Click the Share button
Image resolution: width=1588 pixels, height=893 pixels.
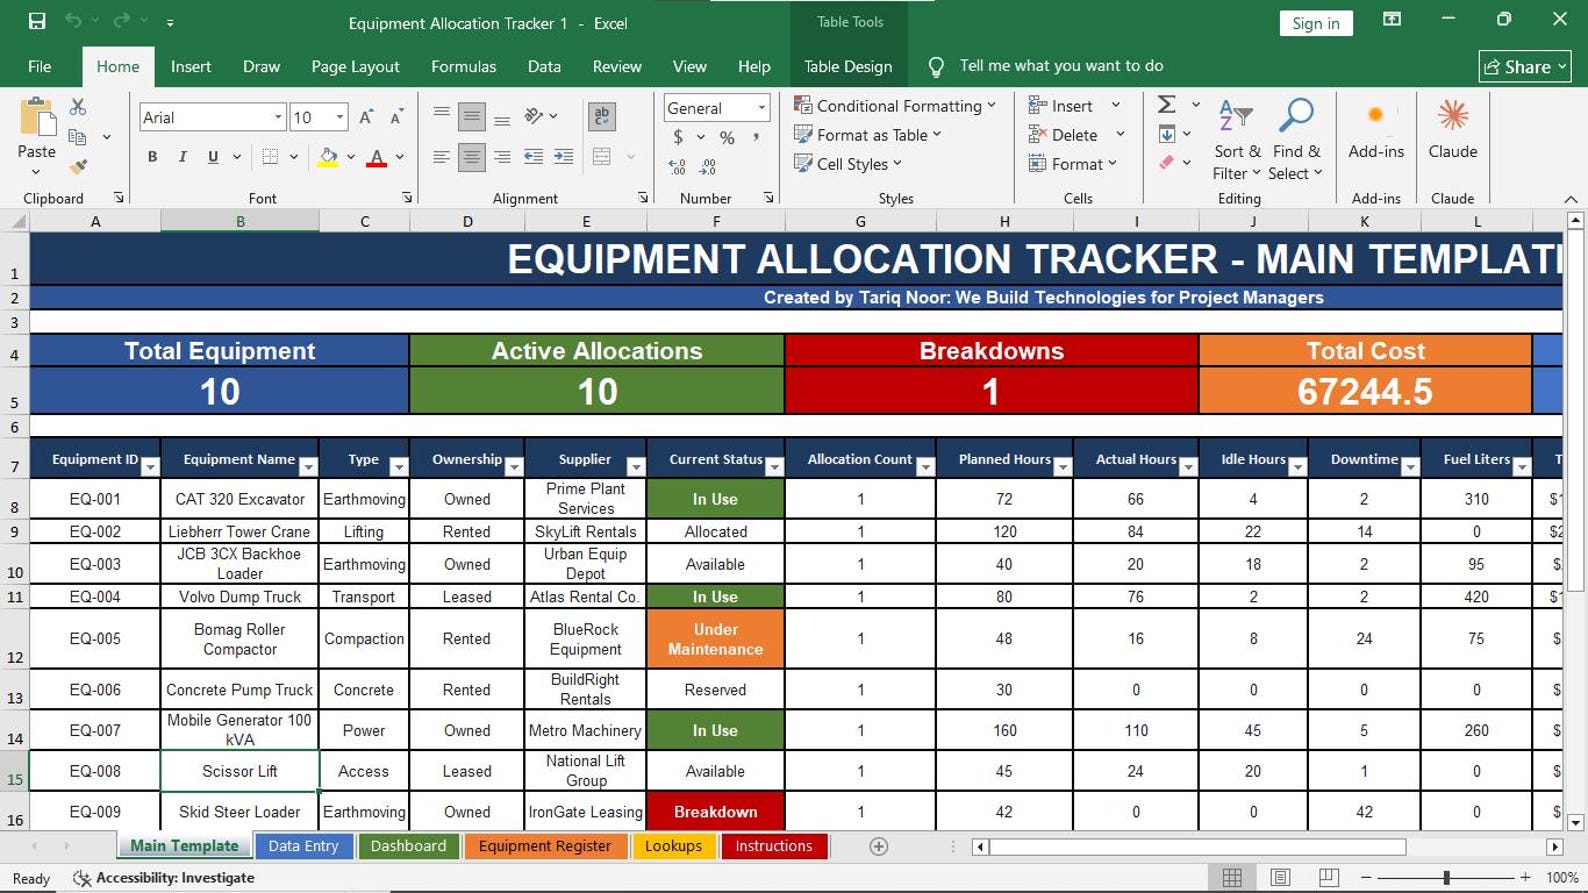pos(1524,67)
